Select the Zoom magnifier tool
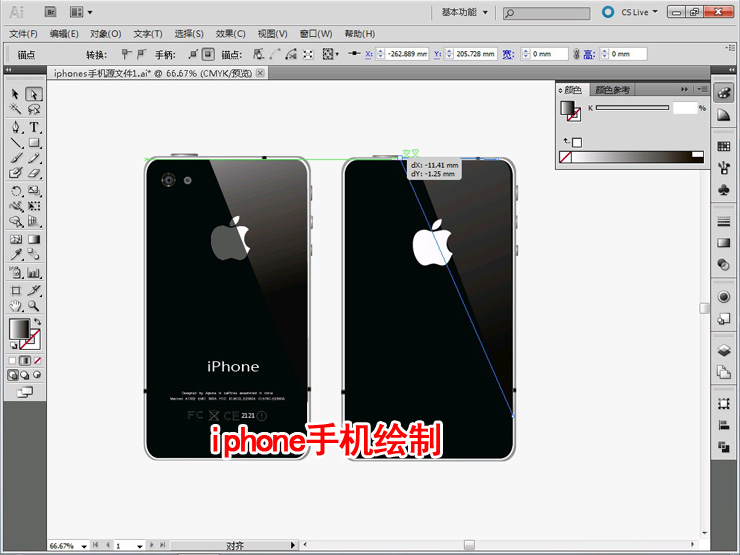The width and height of the screenshot is (740, 555). pyautogui.click(x=34, y=306)
